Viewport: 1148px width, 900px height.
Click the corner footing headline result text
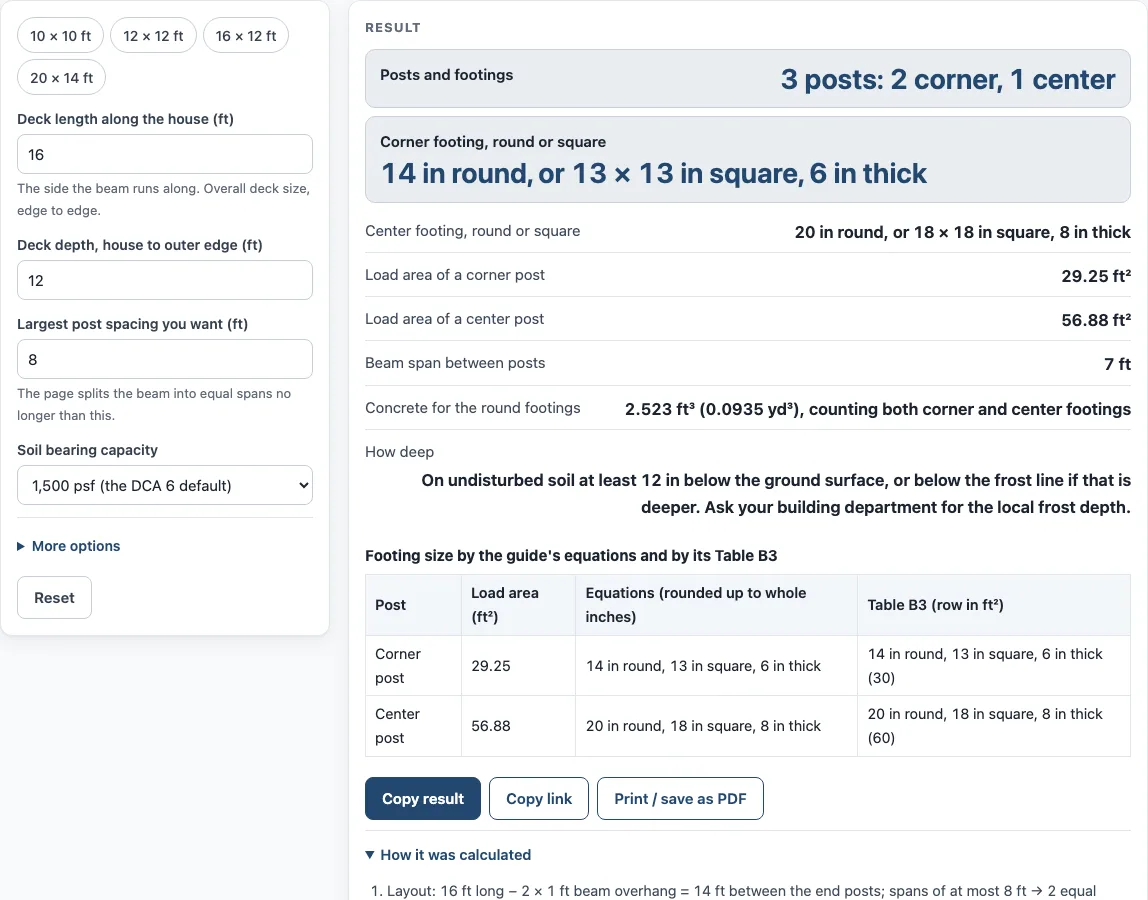coord(654,174)
